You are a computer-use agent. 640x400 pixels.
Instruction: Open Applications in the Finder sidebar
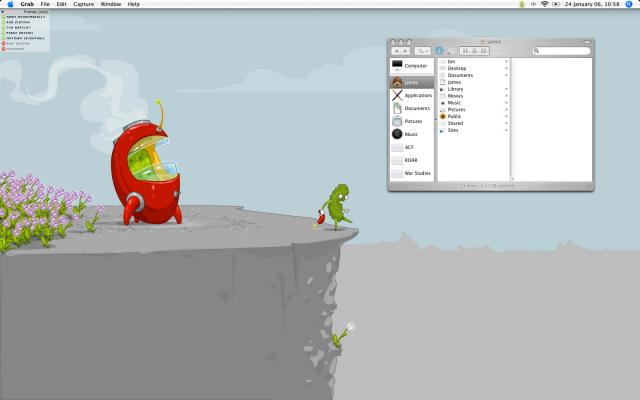pyautogui.click(x=411, y=96)
